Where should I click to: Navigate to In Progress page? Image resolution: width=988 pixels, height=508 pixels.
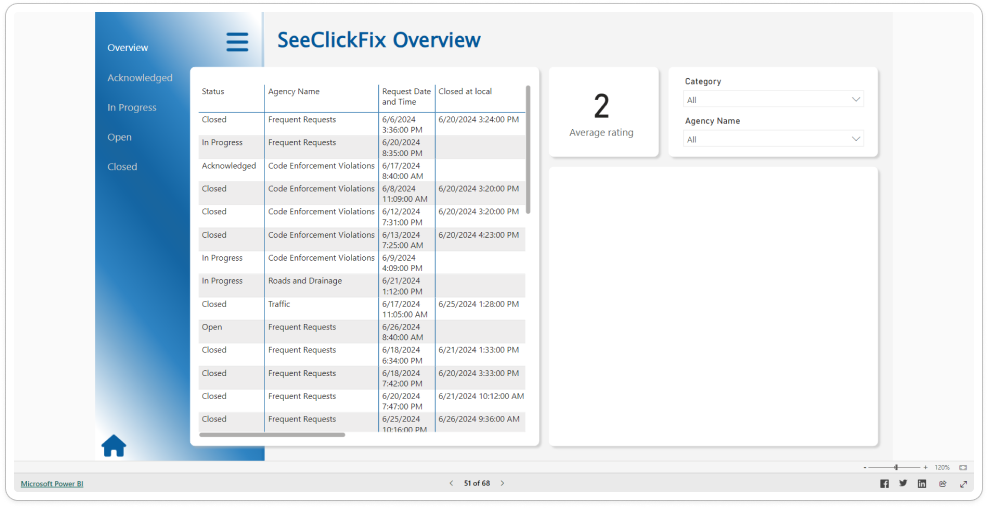(x=132, y=107)
